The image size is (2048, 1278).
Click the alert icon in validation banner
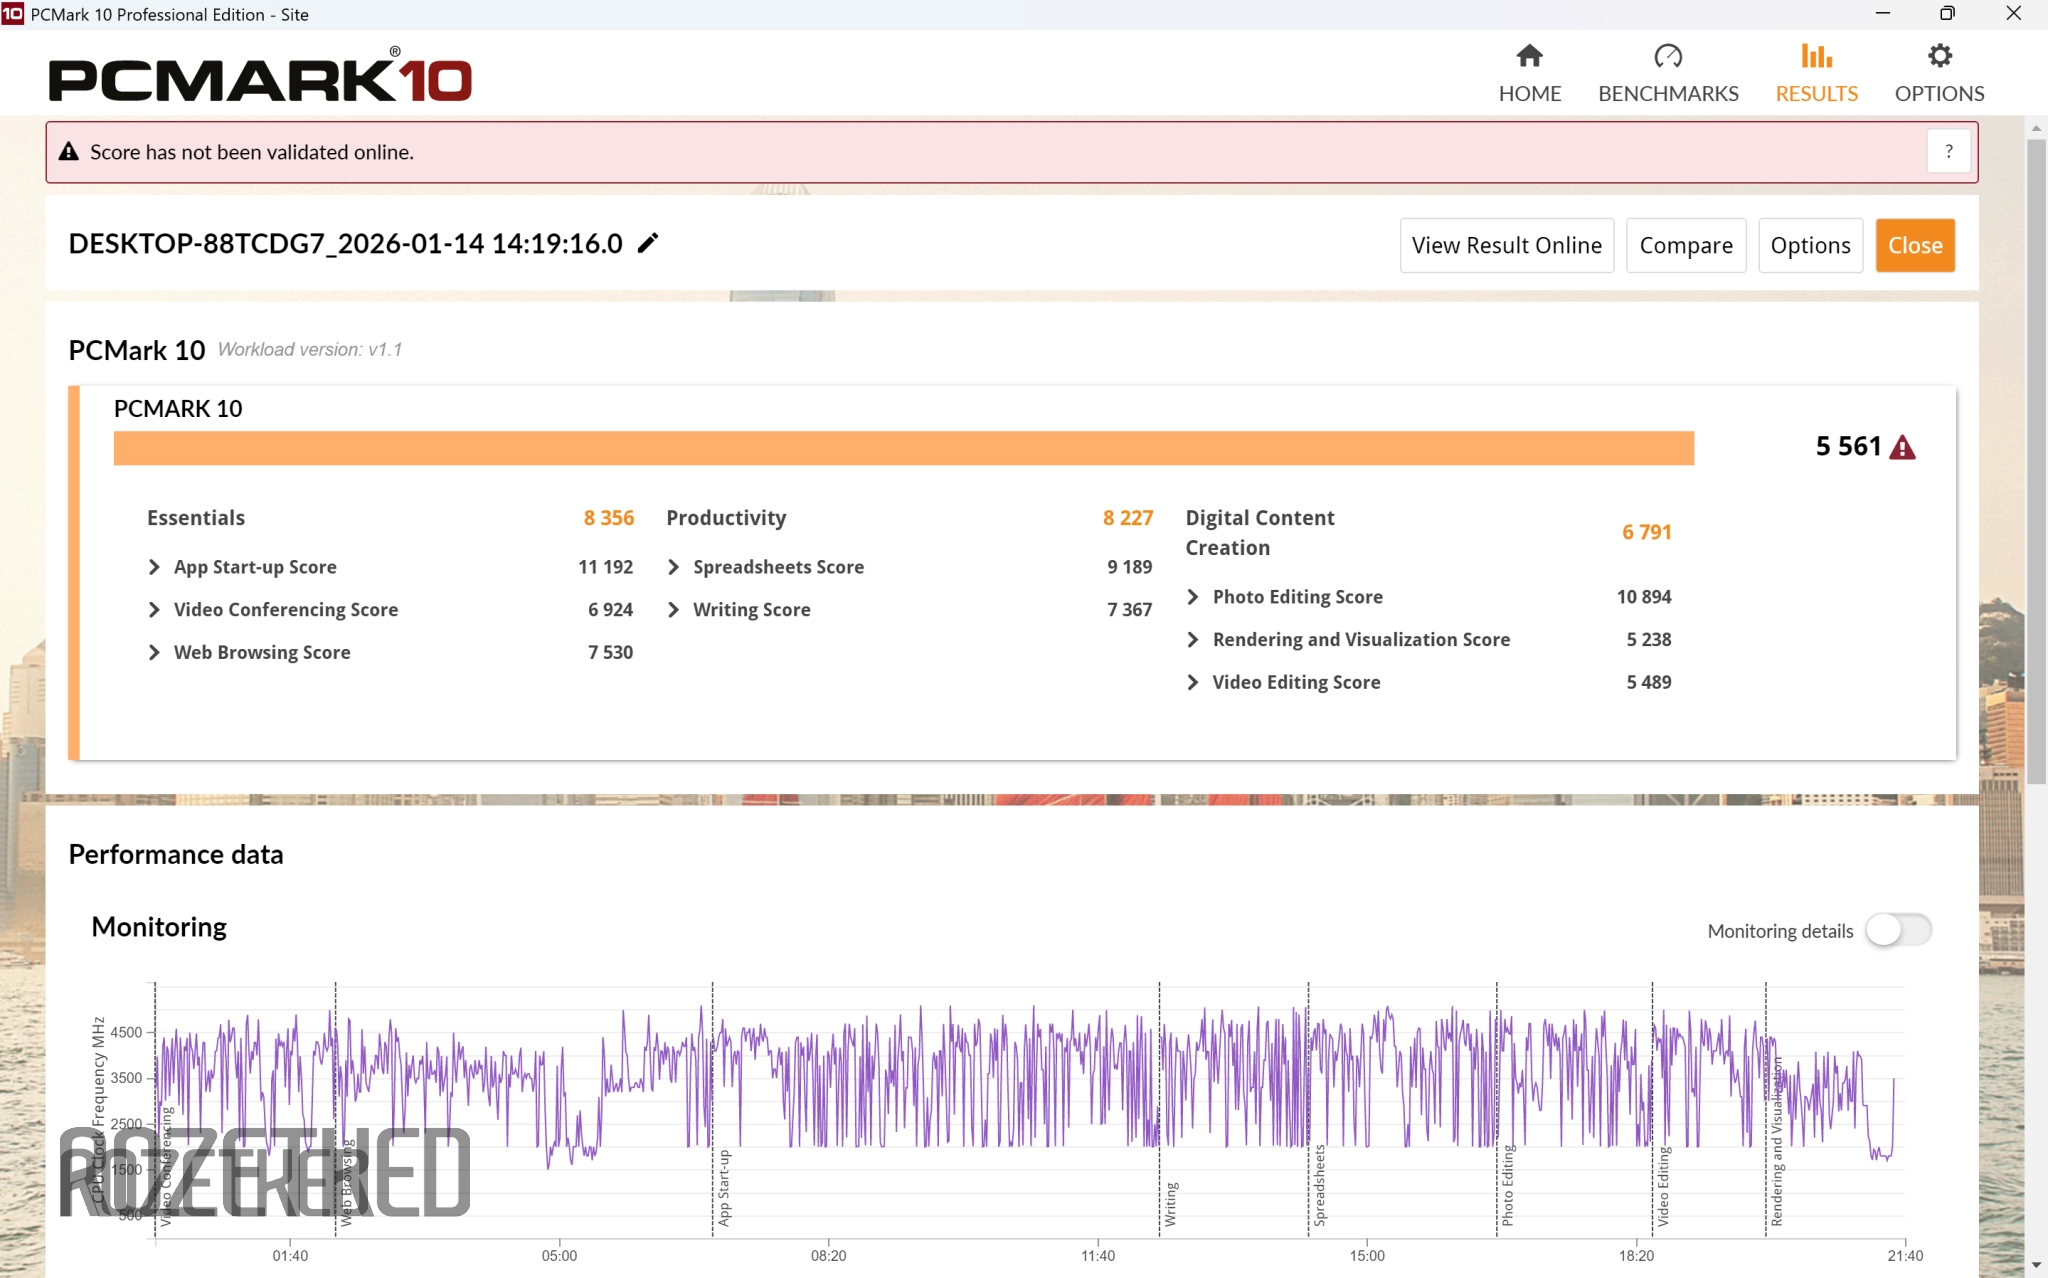pyautogui.click(x=68, y=152)
